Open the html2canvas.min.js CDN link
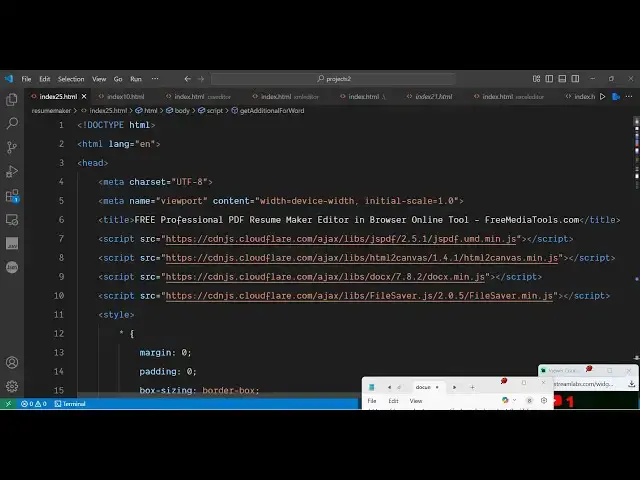The width and height of the screenshot is (640, 480). (362, 258)
